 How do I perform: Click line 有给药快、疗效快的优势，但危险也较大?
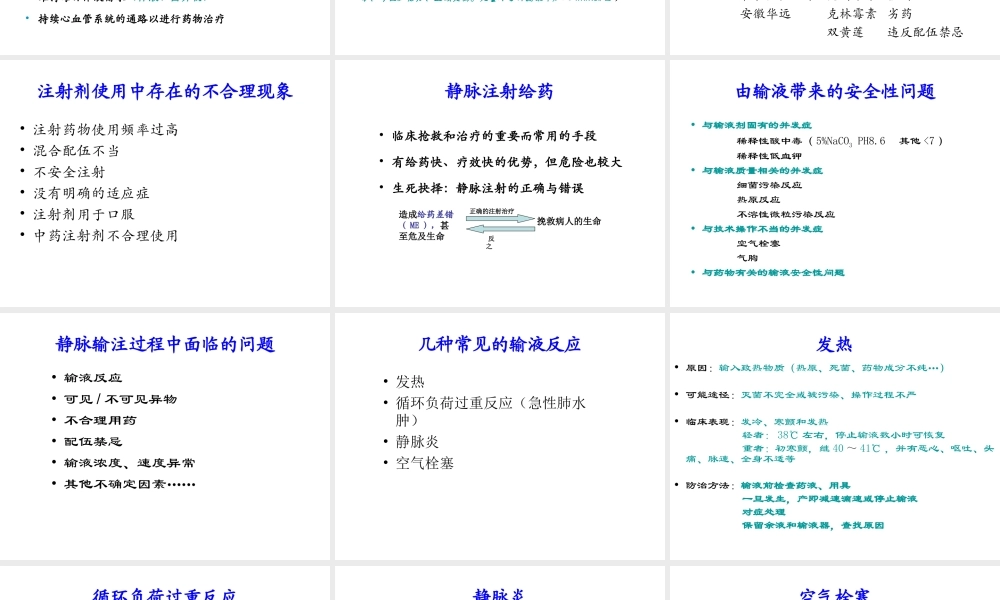coord(507,162)
